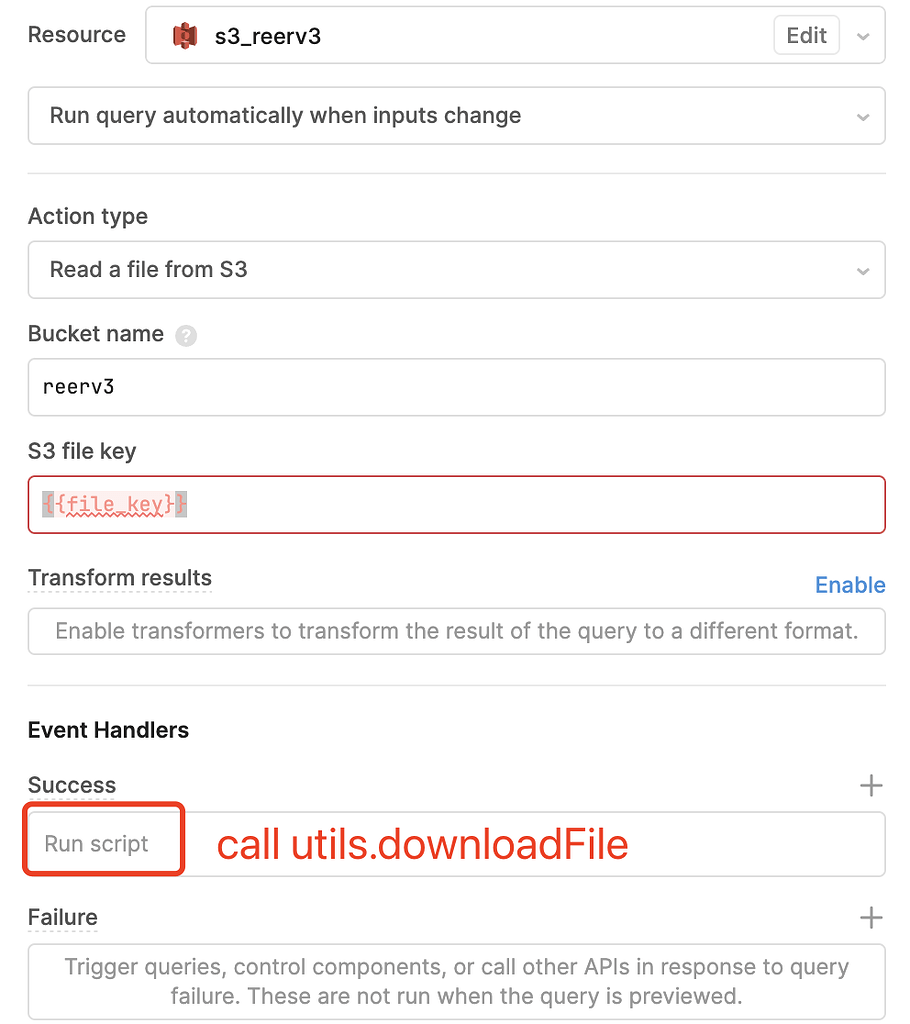
Task: Click the Failure section header
Action: (62, 917)
